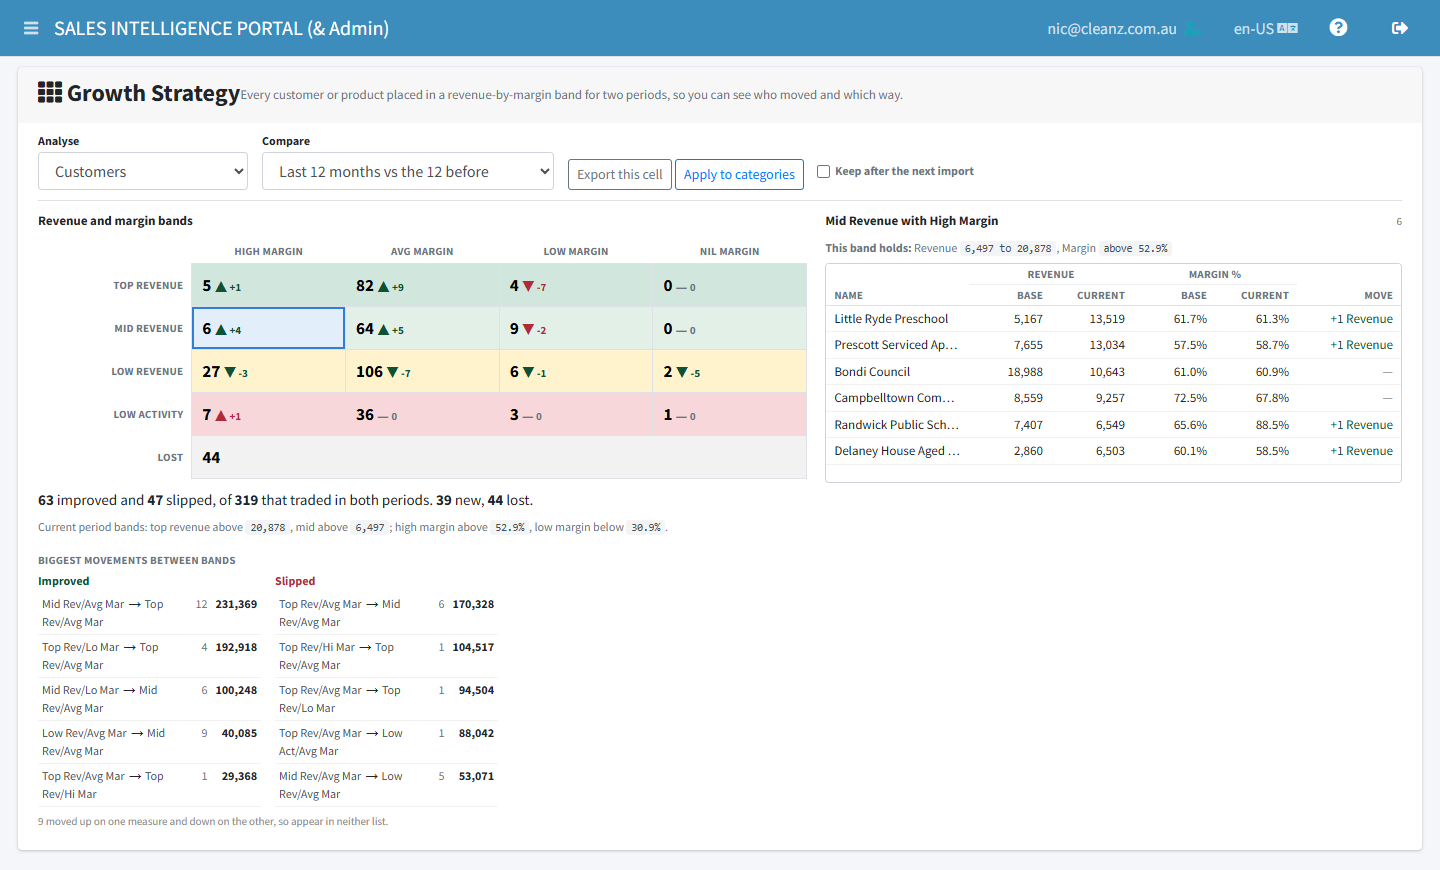Click the Delaney House Aged … customer row
This screenshot has width=1440, height=870.
pyautogui.click(x=1113, y=451)
